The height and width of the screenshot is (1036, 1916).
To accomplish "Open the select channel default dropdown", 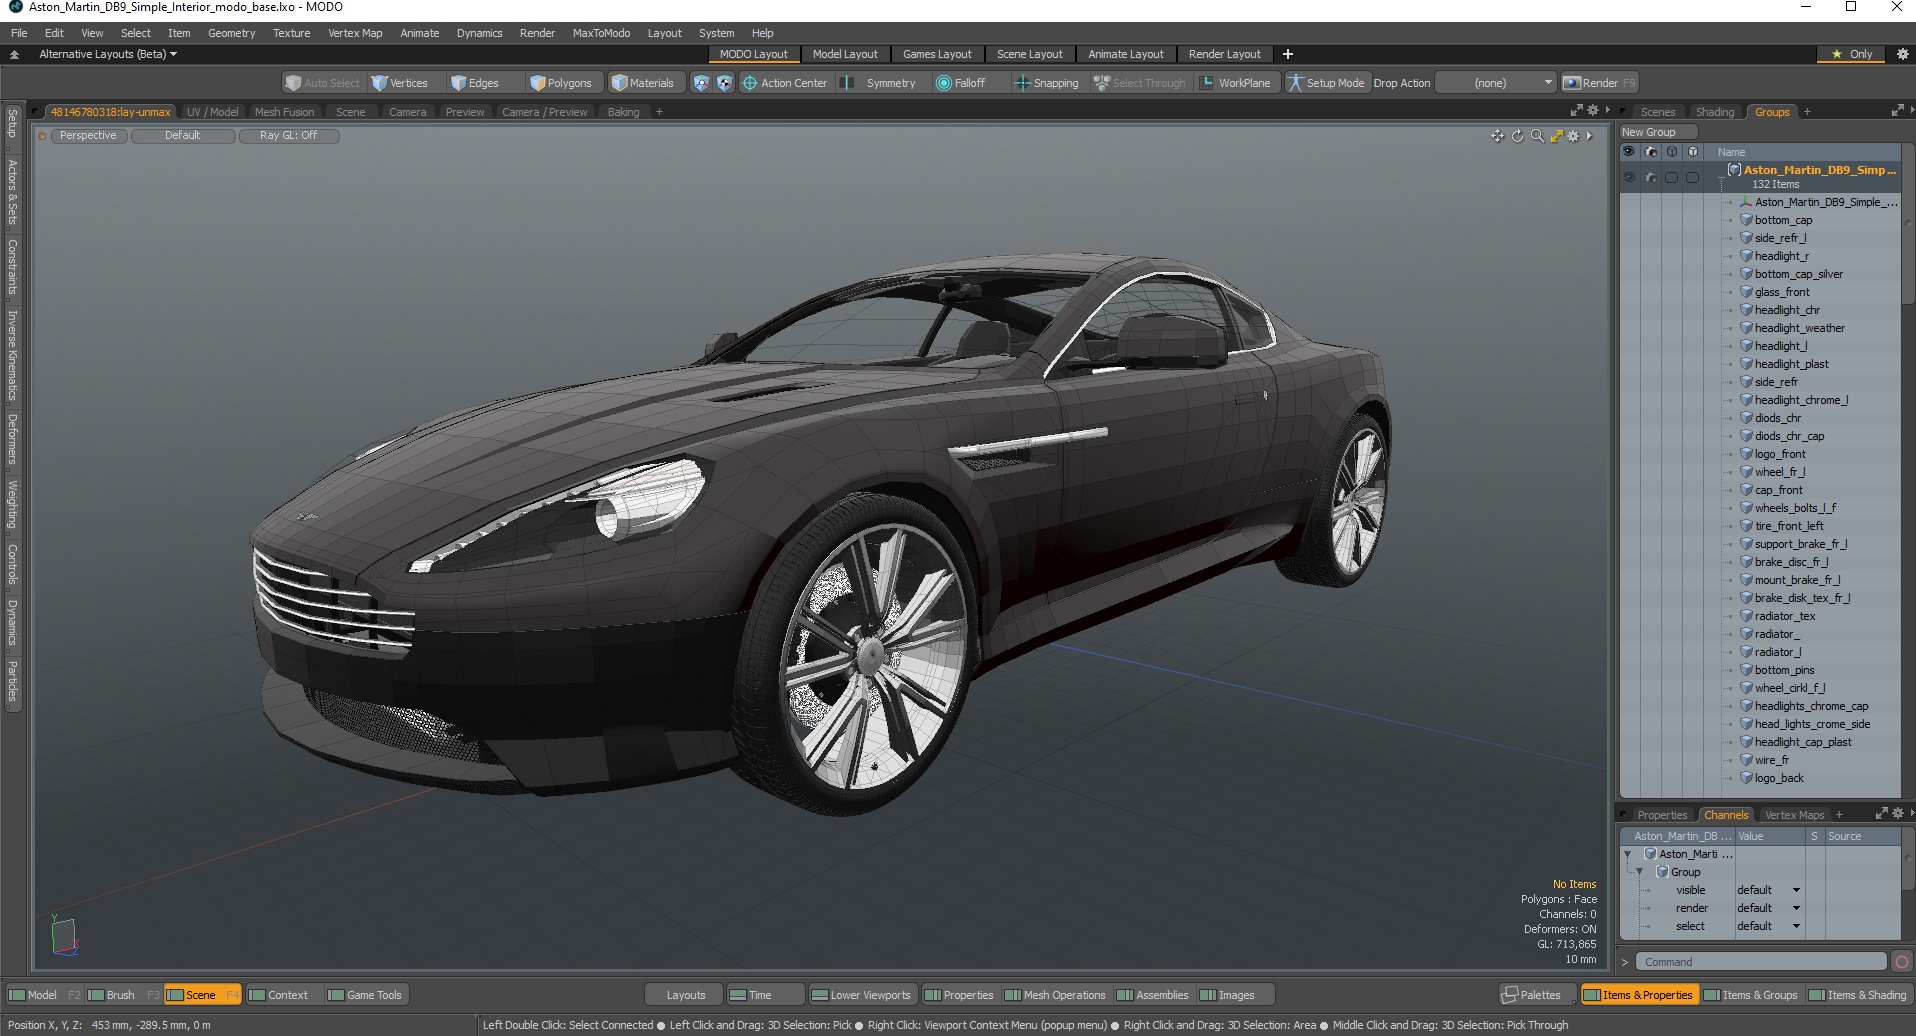I will 1768,926.
